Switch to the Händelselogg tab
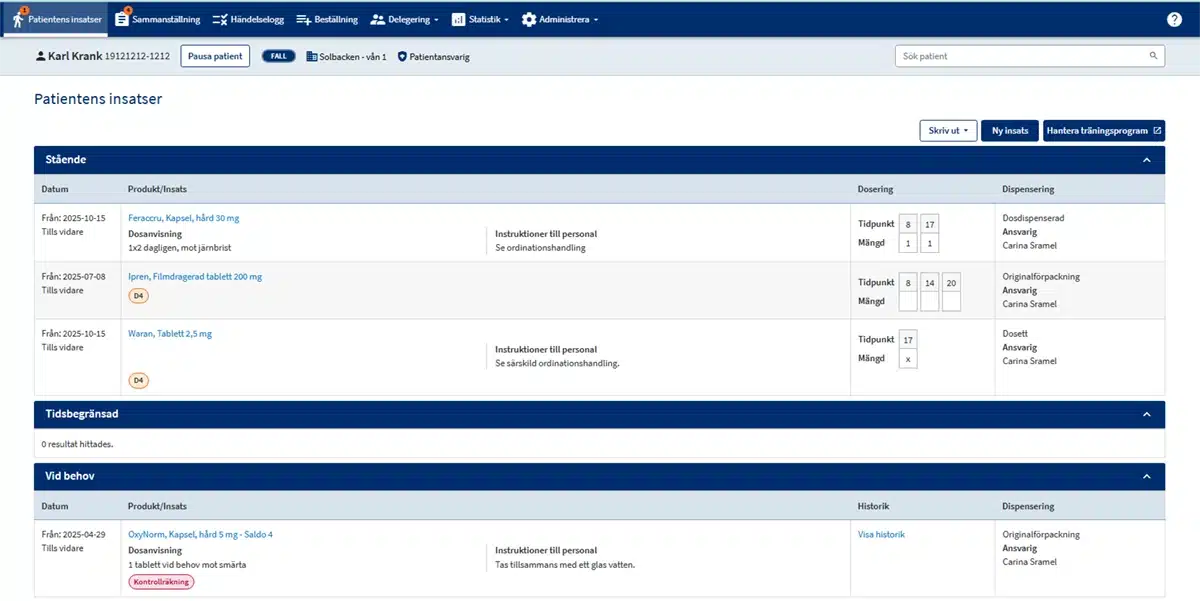Screen dimensions: 1200x601 click(248, 18)
